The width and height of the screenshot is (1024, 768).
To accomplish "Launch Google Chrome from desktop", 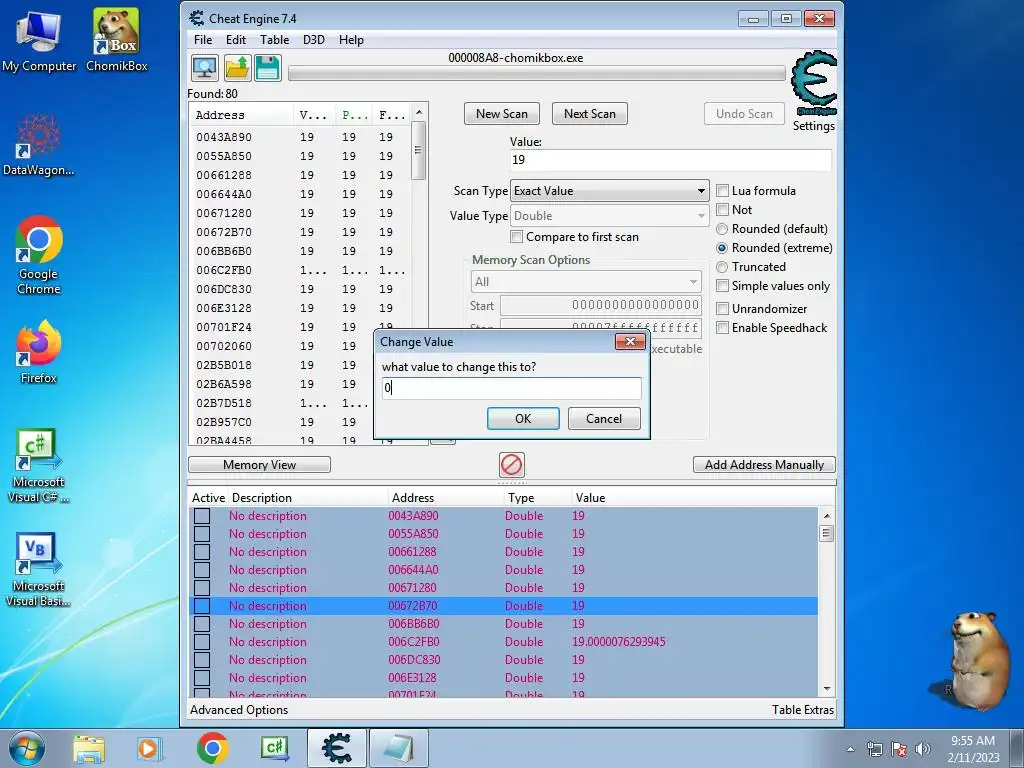I will click(x=39, y=256).
